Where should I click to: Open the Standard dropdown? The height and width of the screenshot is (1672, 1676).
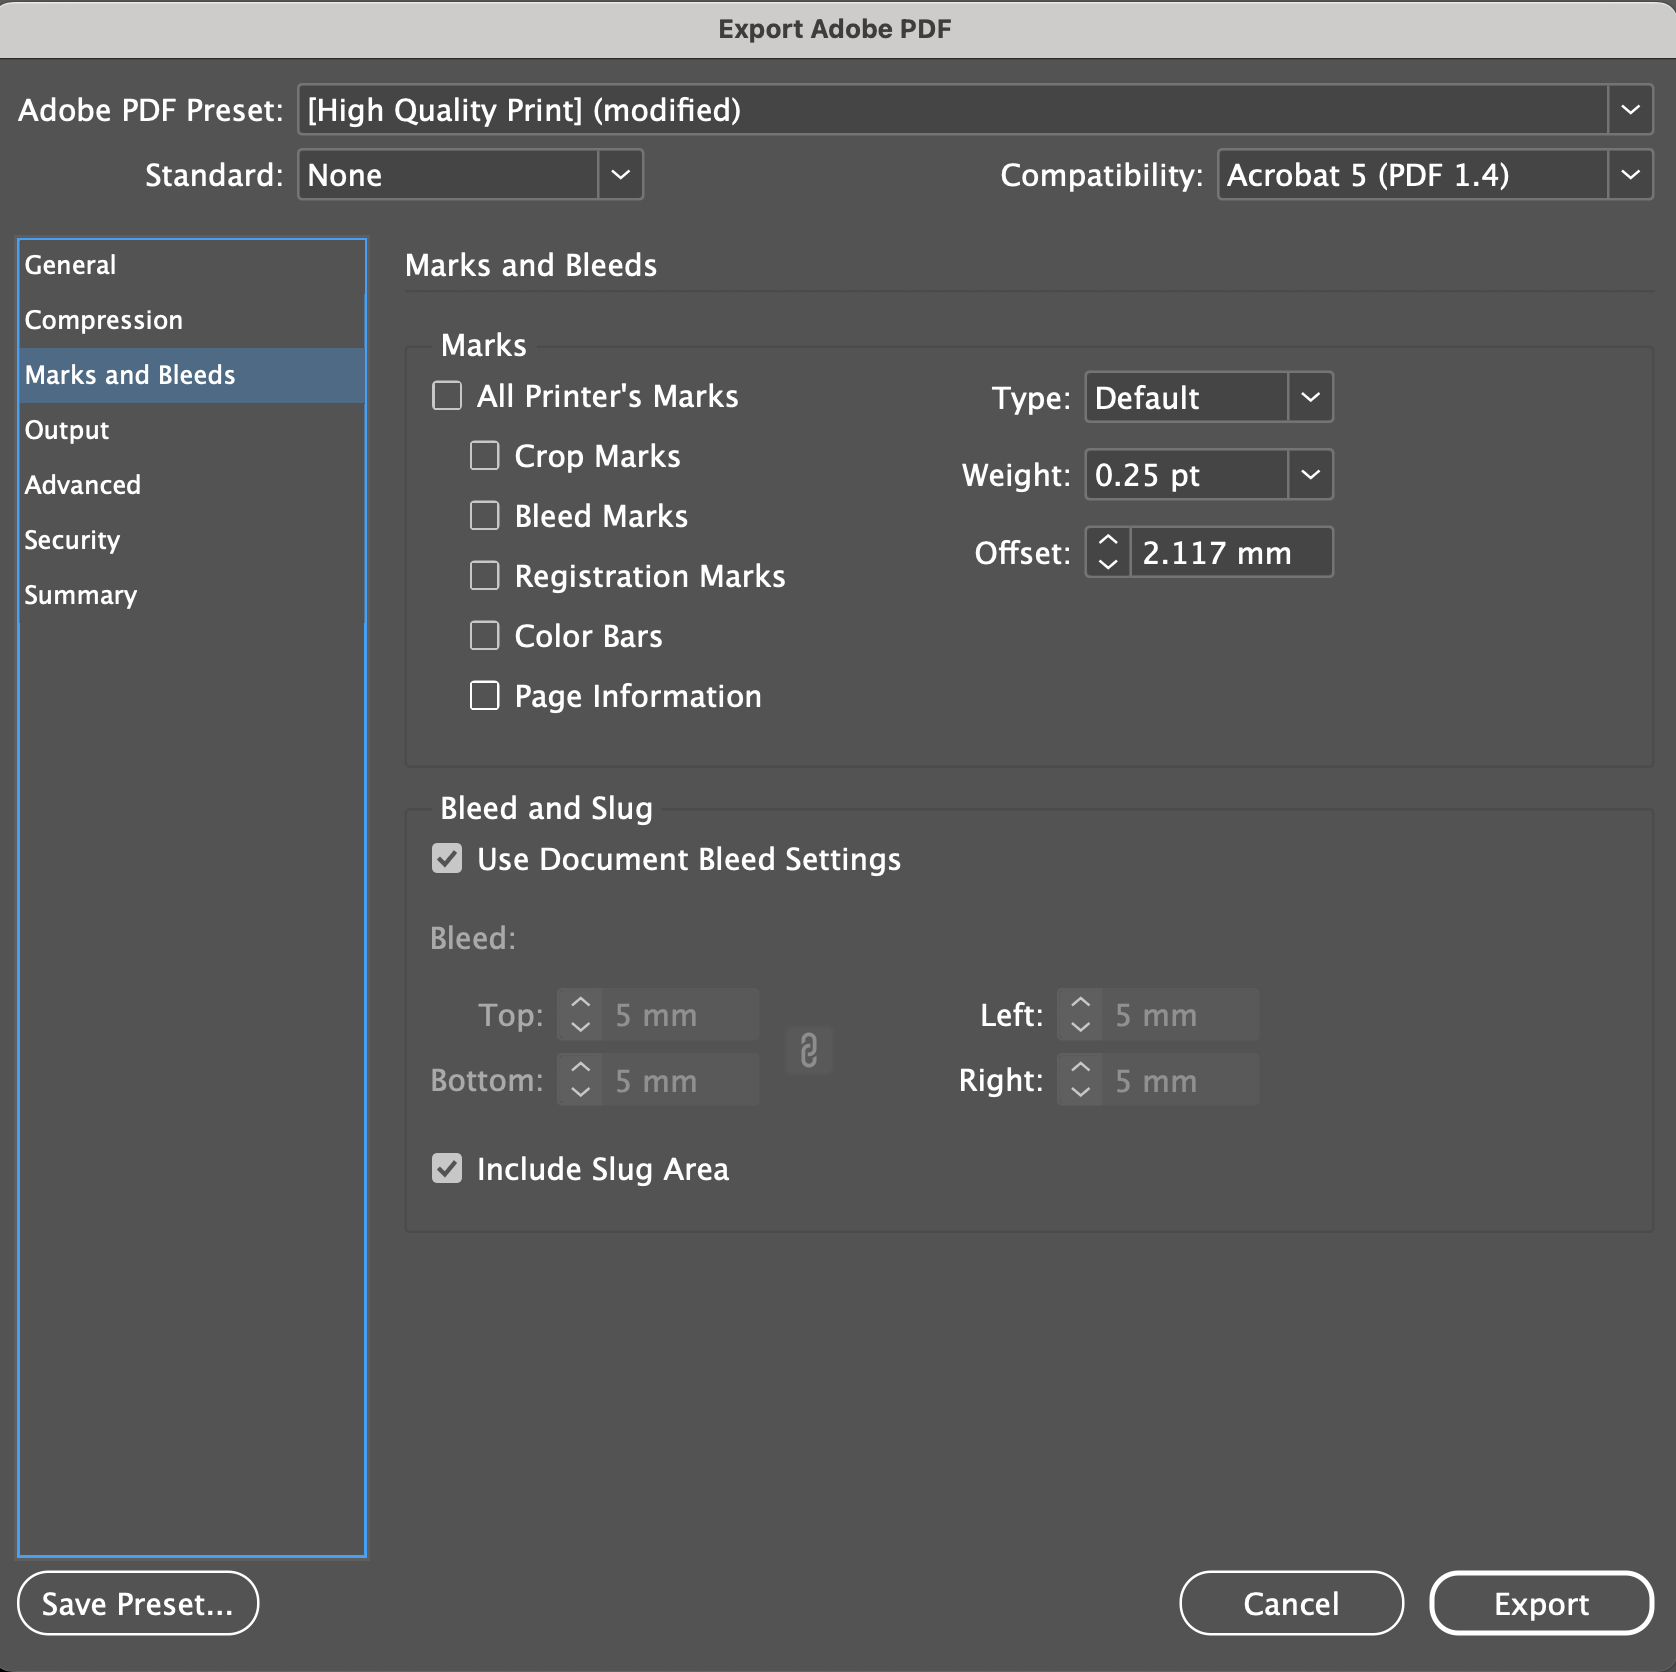coord(620,174)
